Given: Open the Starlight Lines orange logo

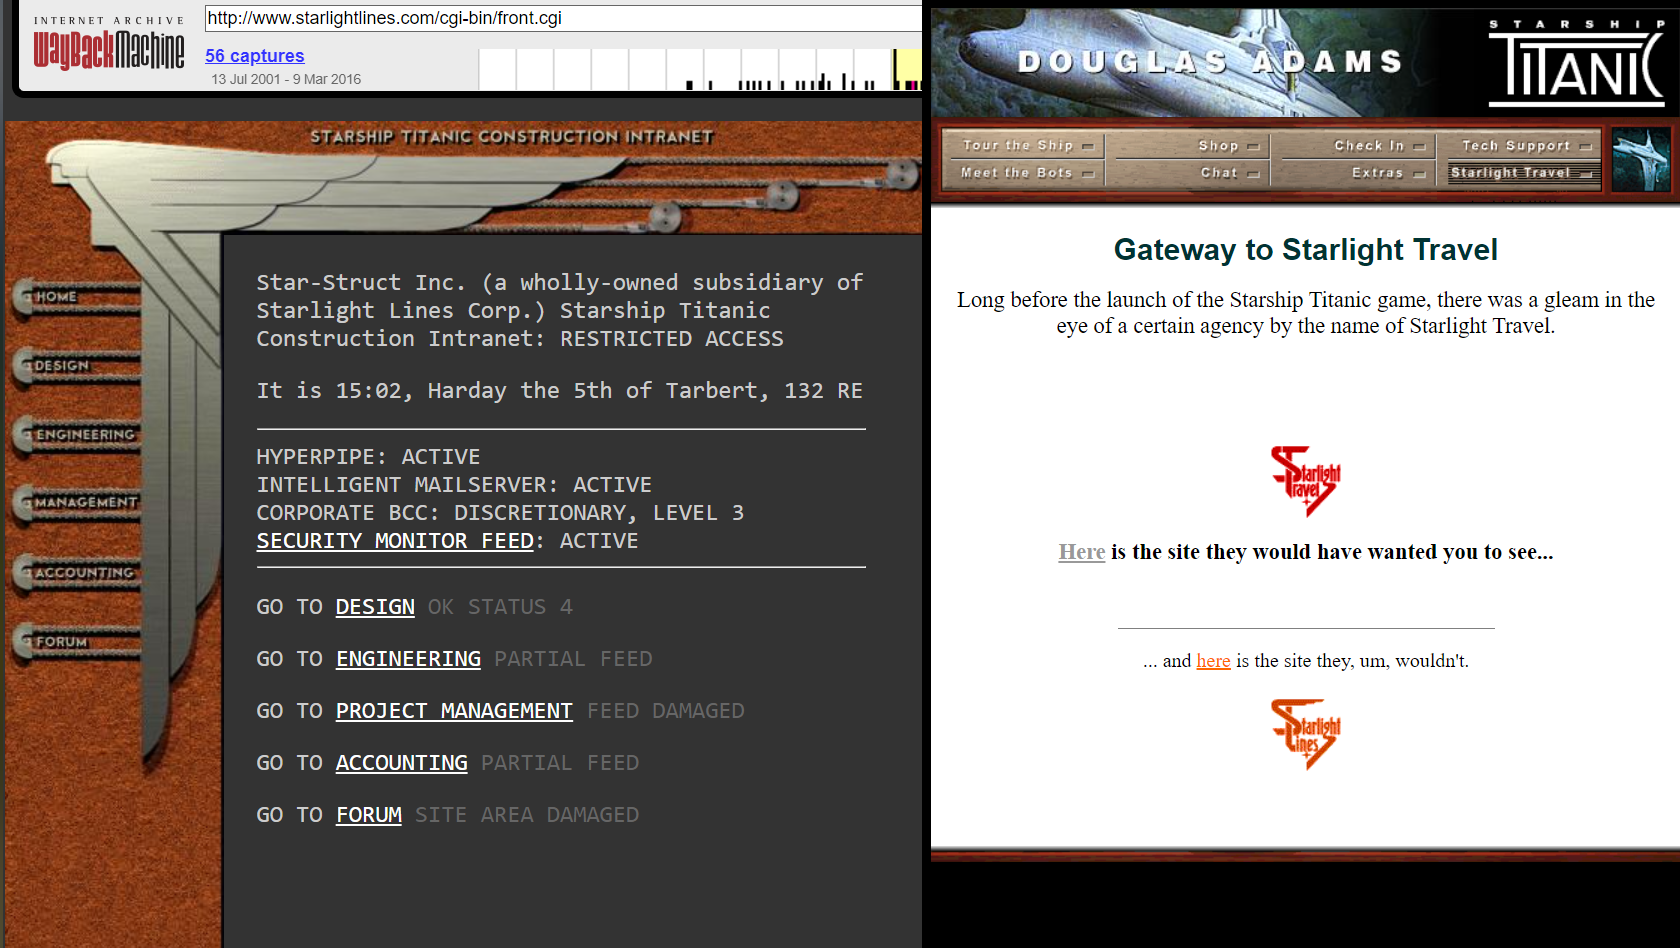Looking at the screenshot, I should pos(1306,734).
